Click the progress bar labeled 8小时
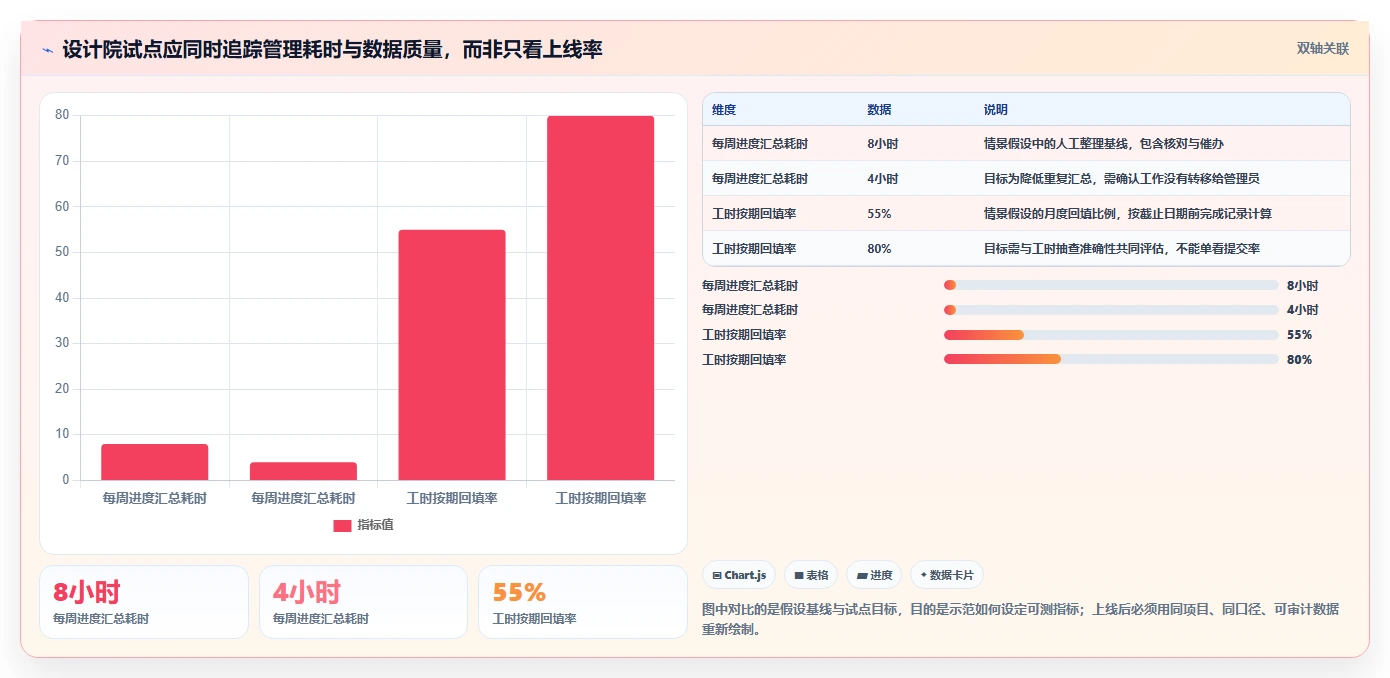 coord(1111,285)
